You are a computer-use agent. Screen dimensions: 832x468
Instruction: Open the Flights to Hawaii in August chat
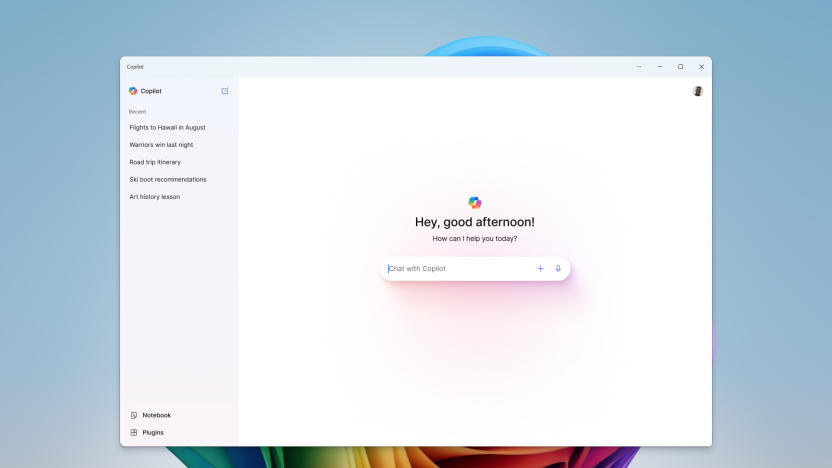(x=167, y=128)
